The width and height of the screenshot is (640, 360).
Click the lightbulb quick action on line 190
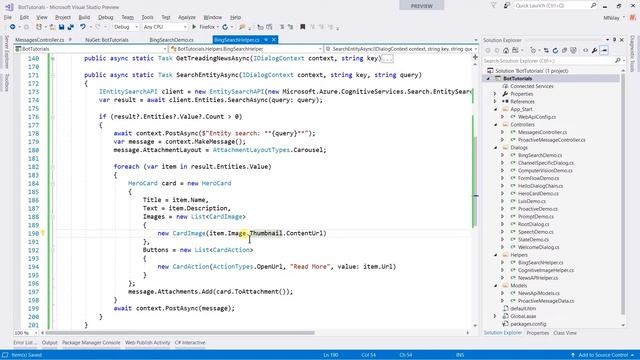(x=43, y=233)
